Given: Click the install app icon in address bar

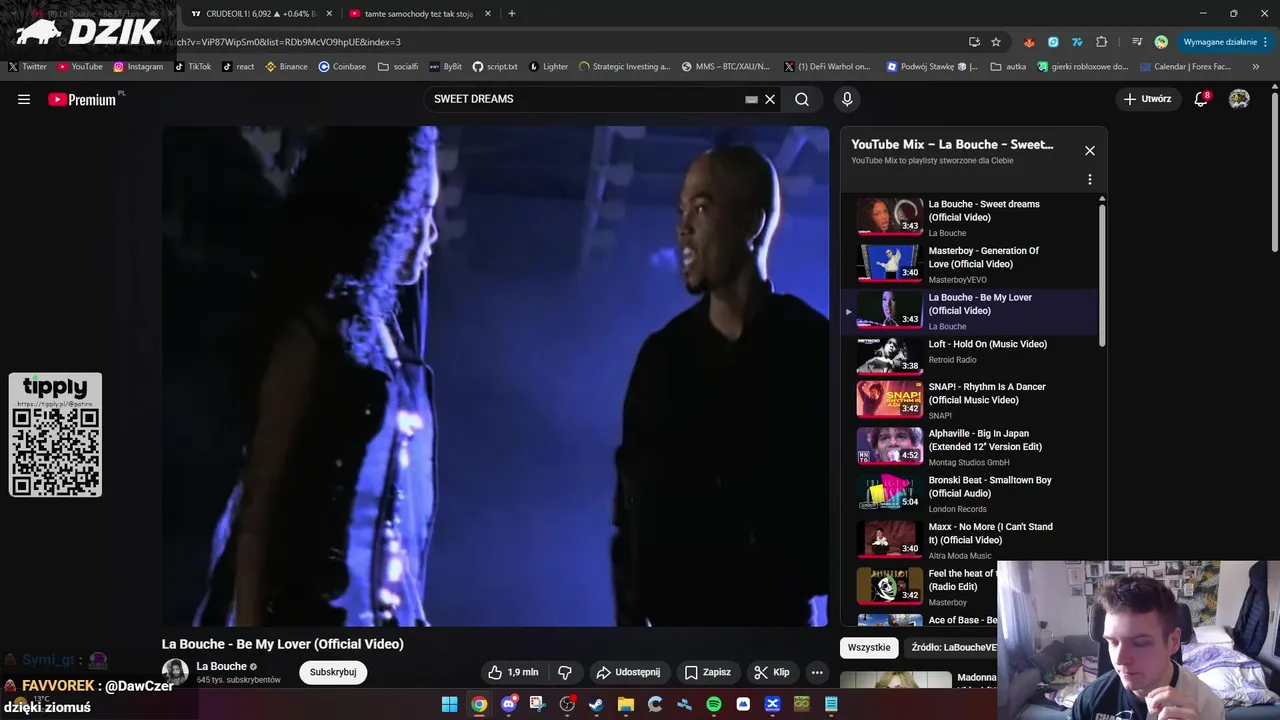Looking at the screenshot, I should click(x=974, y=42).
